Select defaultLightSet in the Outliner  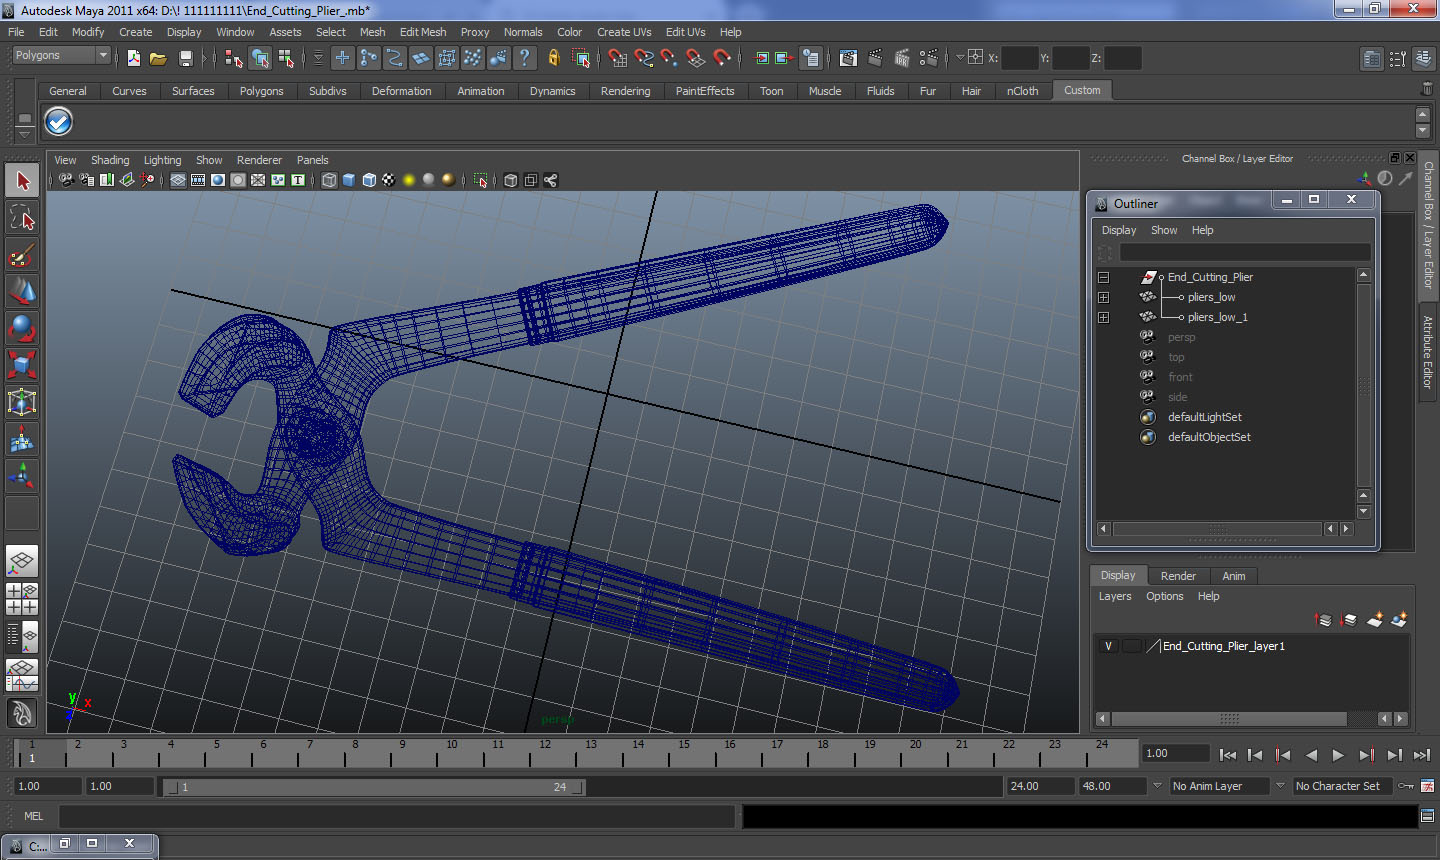1204,417
